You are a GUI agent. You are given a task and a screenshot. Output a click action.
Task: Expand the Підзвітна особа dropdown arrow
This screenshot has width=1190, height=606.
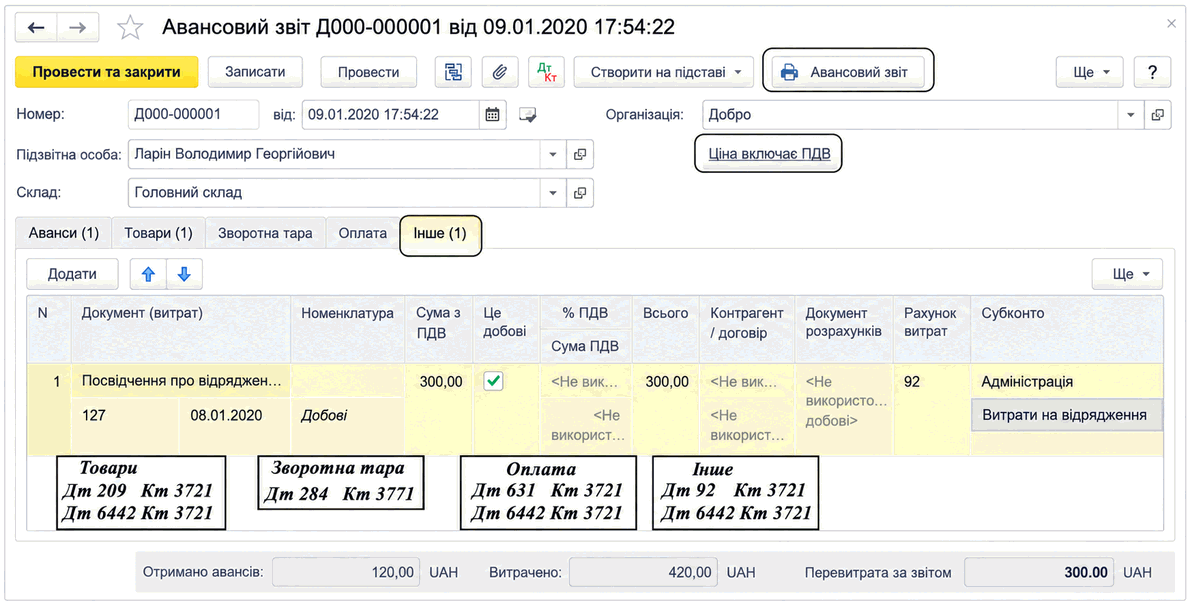(552, 154)
